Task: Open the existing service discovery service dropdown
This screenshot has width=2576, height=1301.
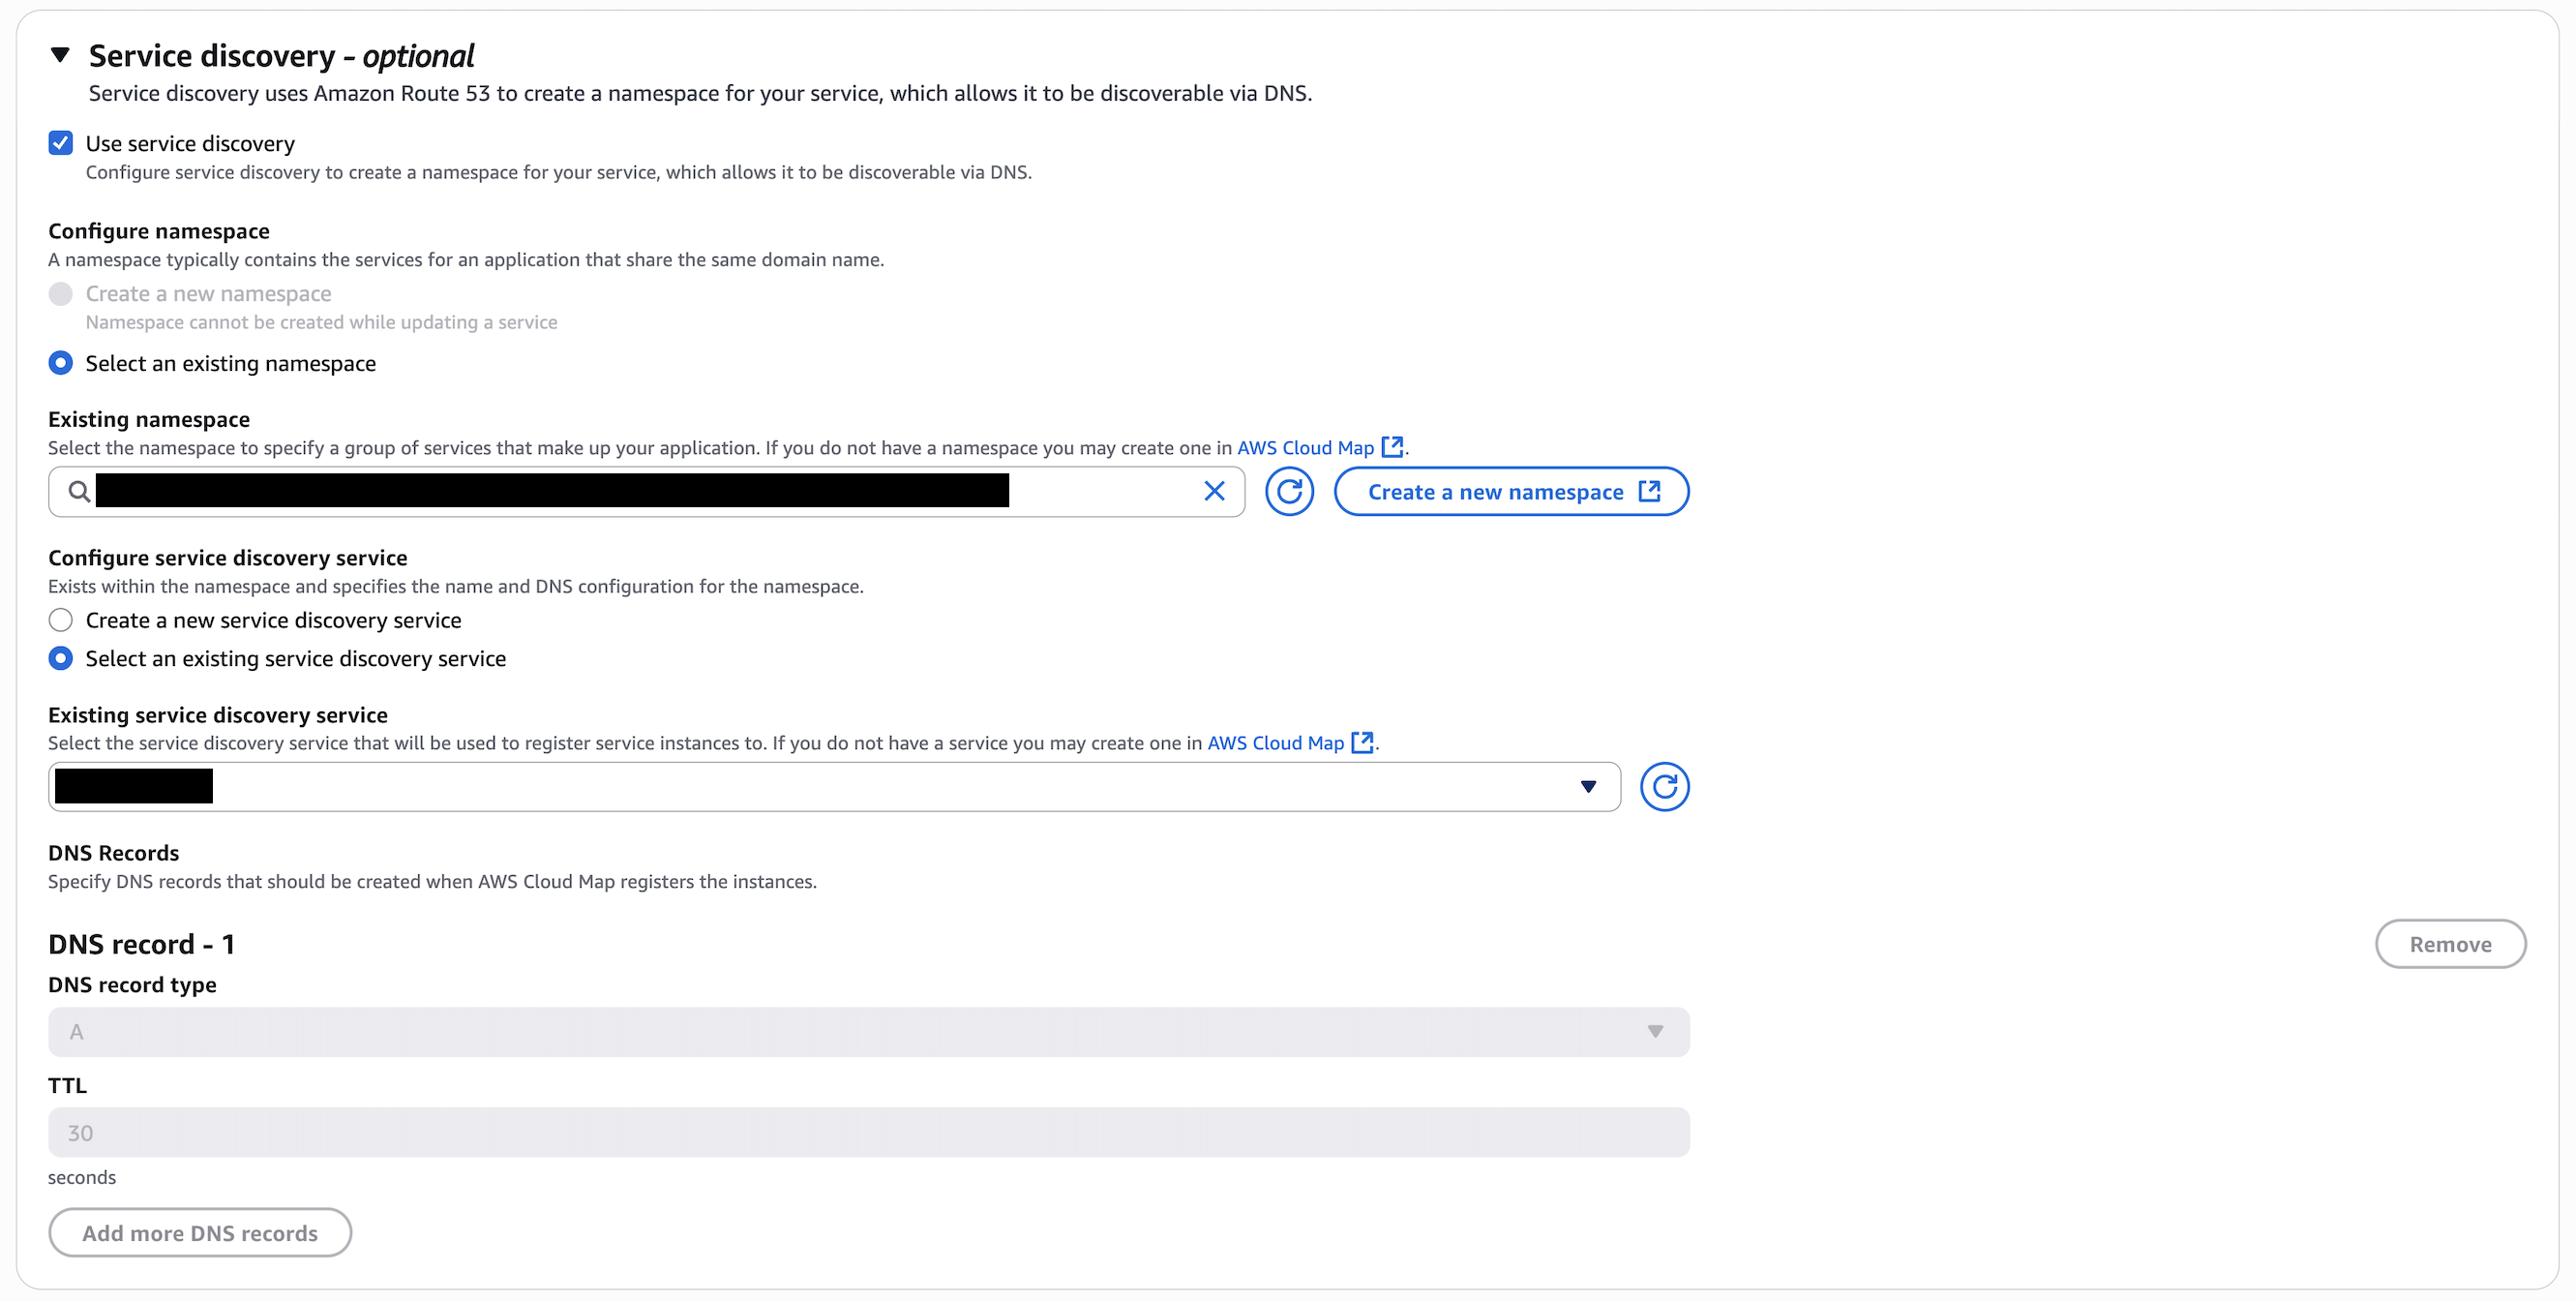Action: (834, 787)
